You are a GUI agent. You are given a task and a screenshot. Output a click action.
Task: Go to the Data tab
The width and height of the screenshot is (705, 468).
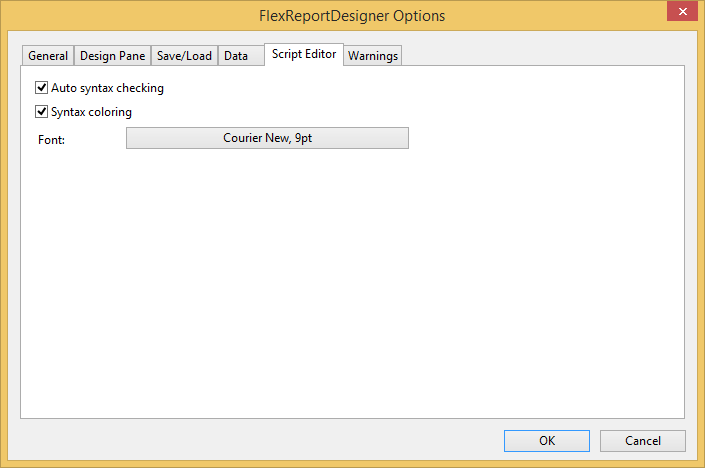[236, 56]
